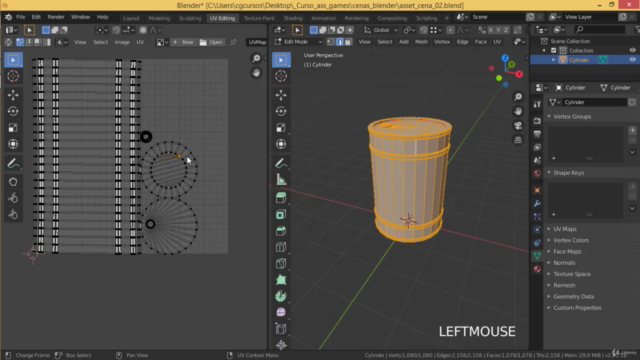Viewport: 640px width, 360px height.
Task: Toggle UV sync selection button
Action: 8,42
